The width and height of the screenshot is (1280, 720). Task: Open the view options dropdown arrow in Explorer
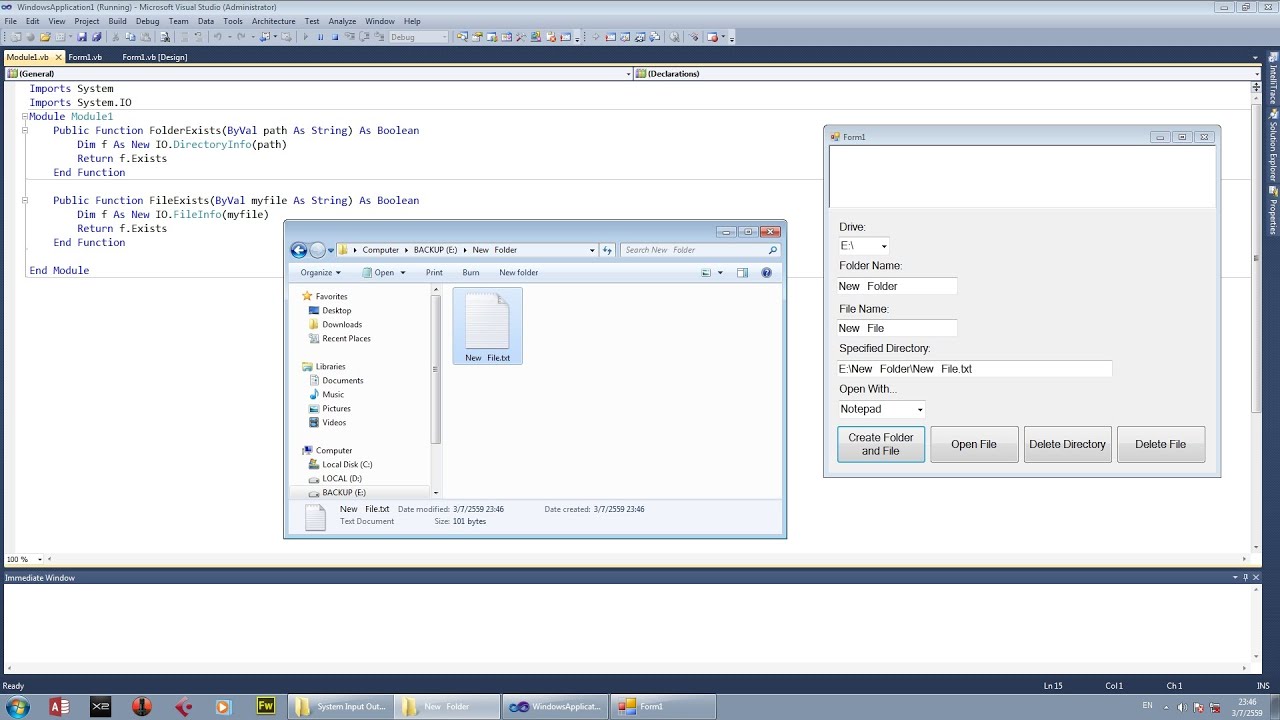click(x=720, y=272)
